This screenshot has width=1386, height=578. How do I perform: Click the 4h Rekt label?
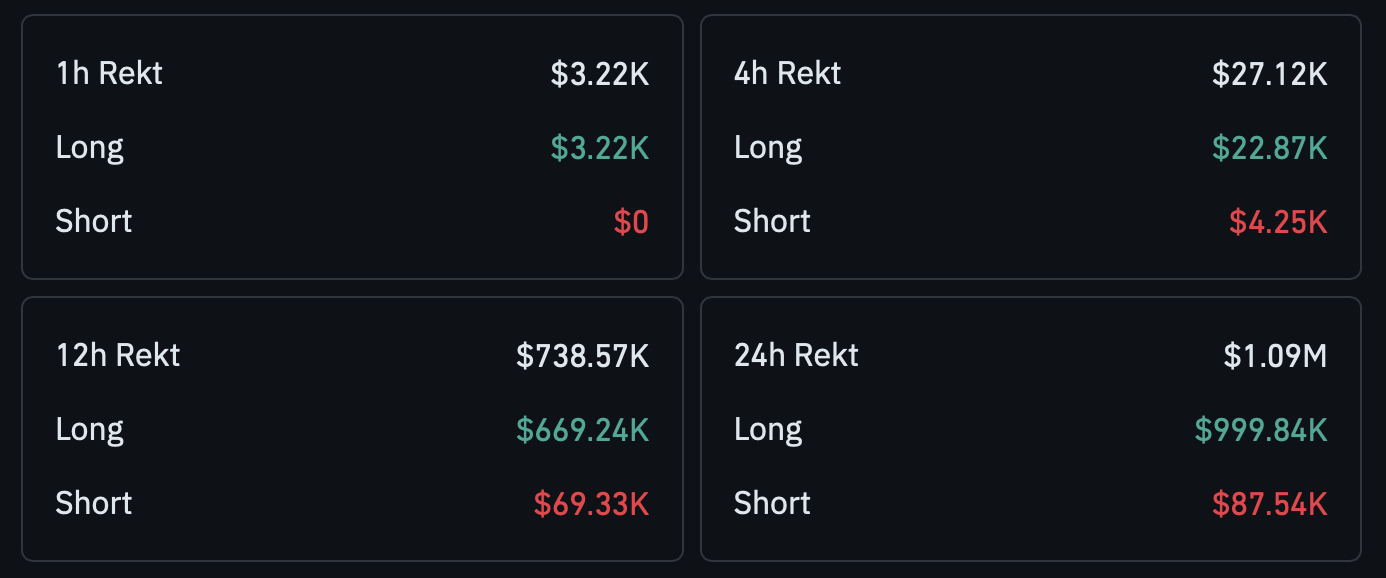[788, 74]
